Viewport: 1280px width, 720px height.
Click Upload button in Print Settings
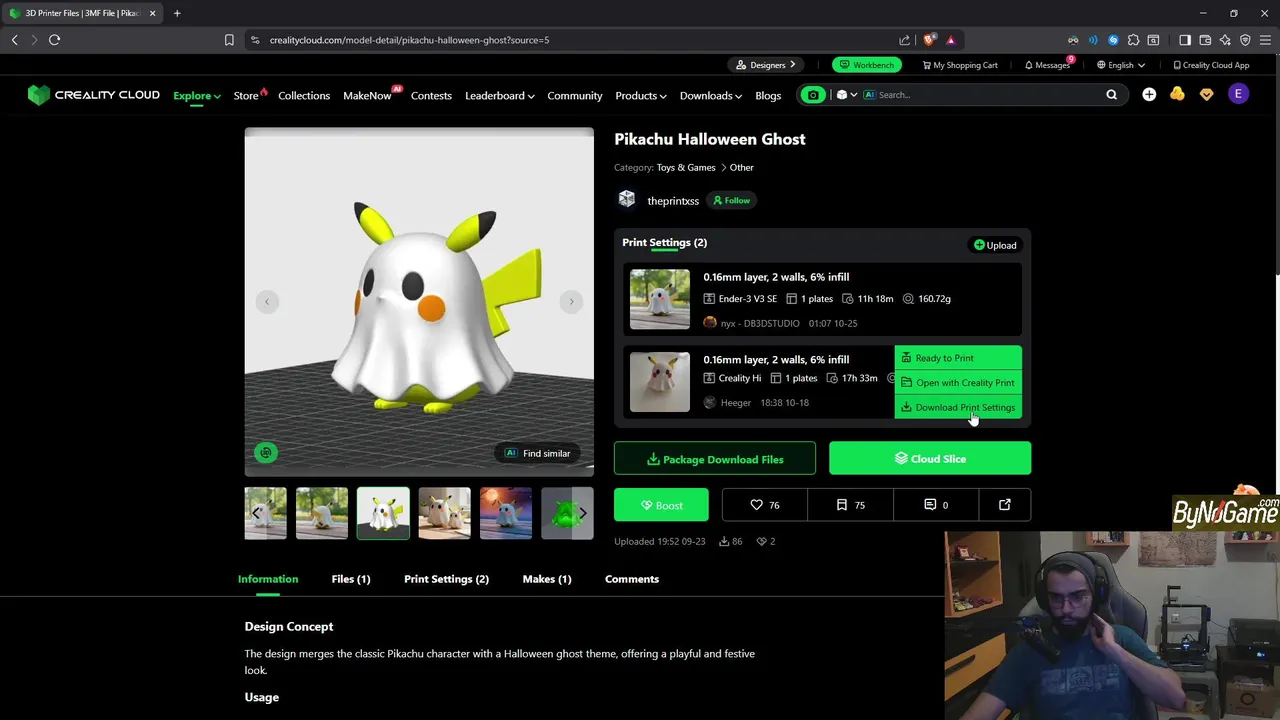(x=995, y=245)
